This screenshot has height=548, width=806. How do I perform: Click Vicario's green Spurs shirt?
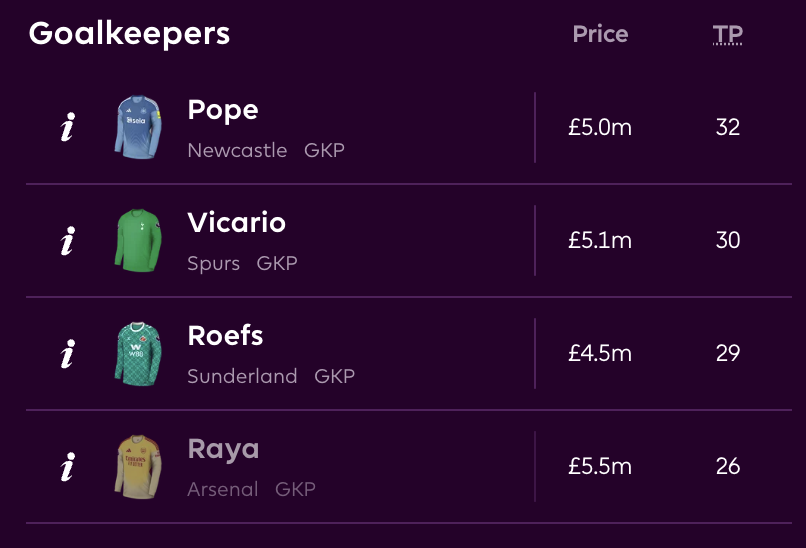[x=135, y=240]
